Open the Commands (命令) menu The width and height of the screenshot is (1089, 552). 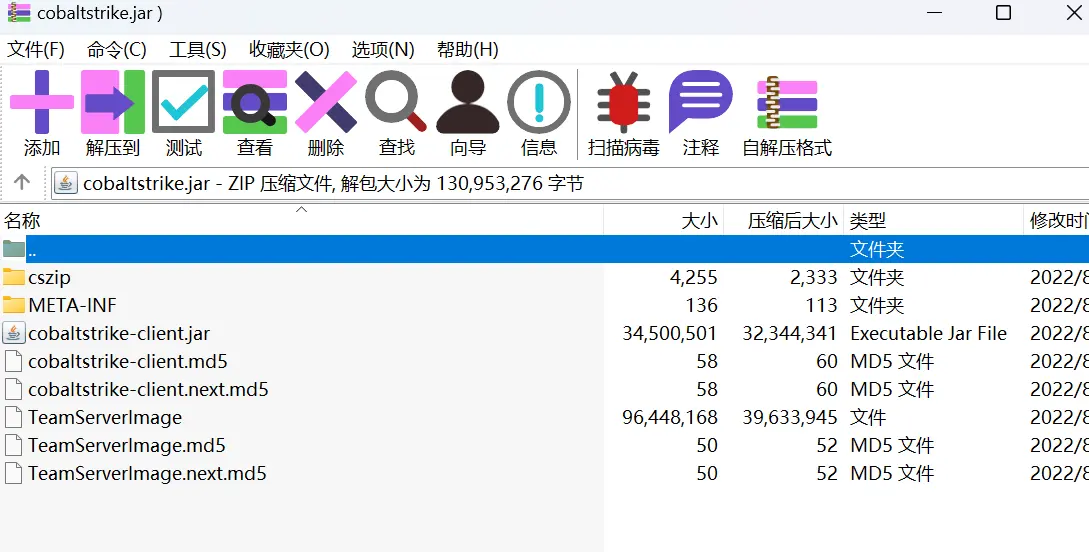[116, 49]
